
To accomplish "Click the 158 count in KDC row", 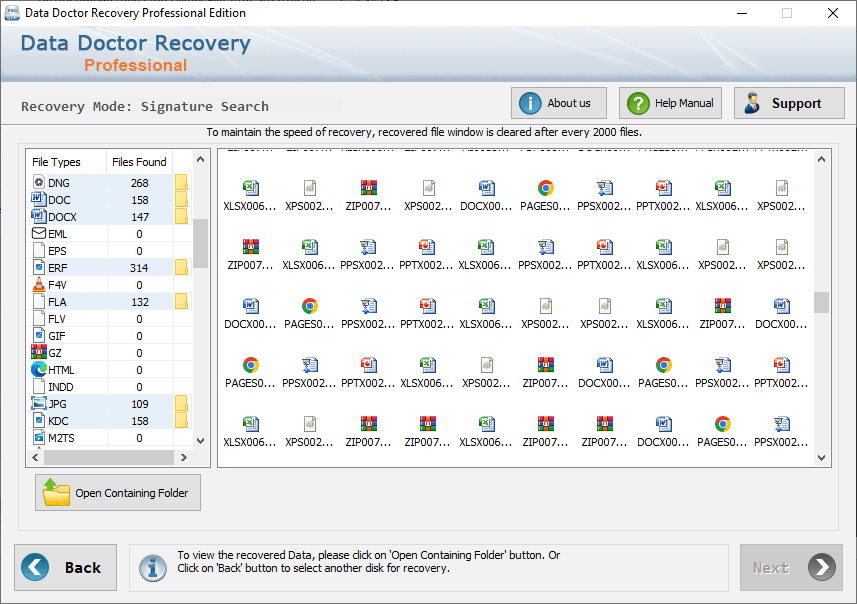I will click(139, 421).
